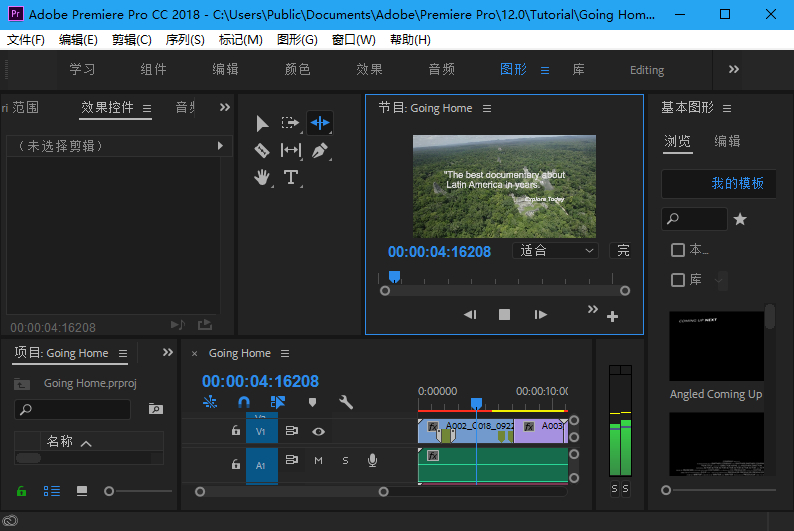Mute the A1 audio track

pyautogui.click(x=318, y=460)
